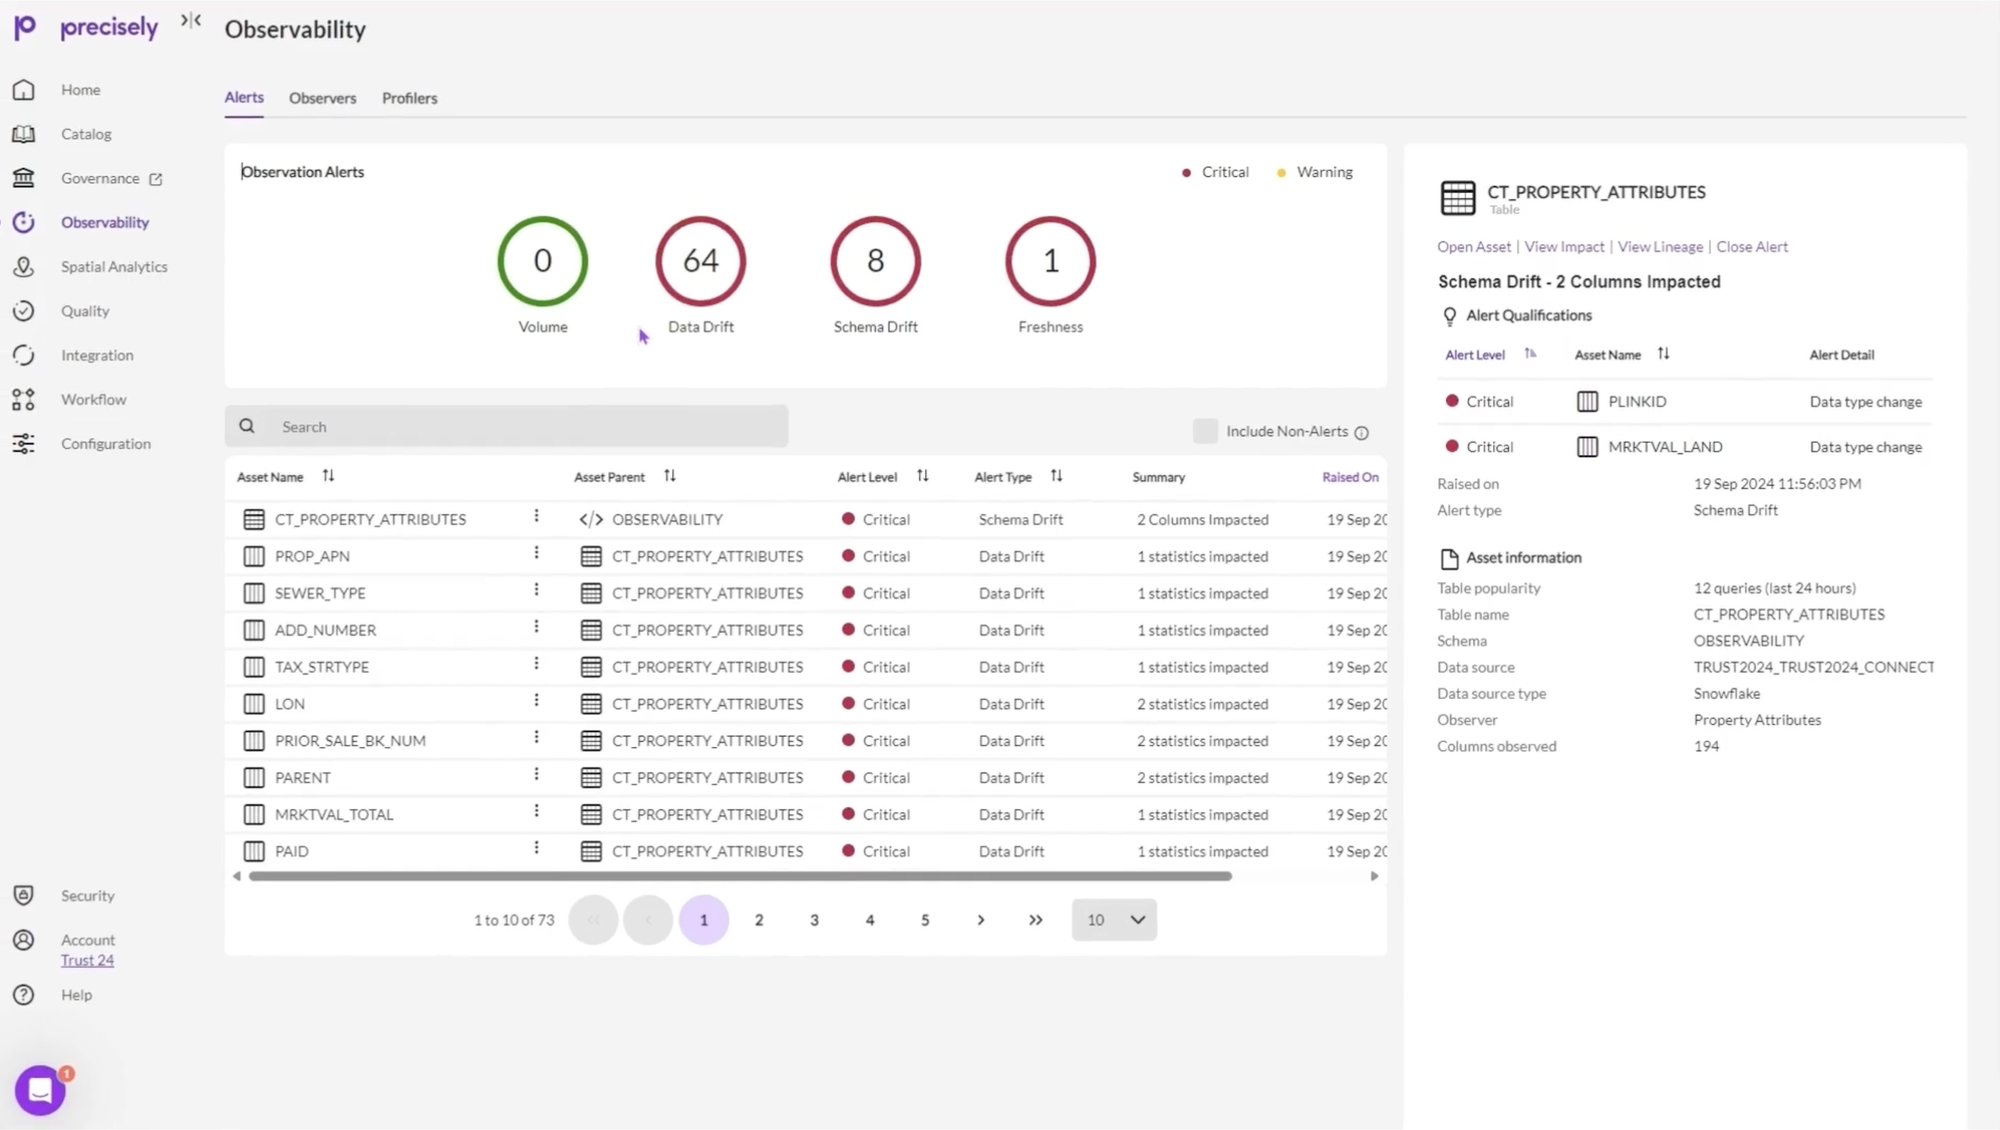The height and width of the screenshot is (1130, 2000).
Task: Click the View Lineage link
Action: [x=1660, y=247]
